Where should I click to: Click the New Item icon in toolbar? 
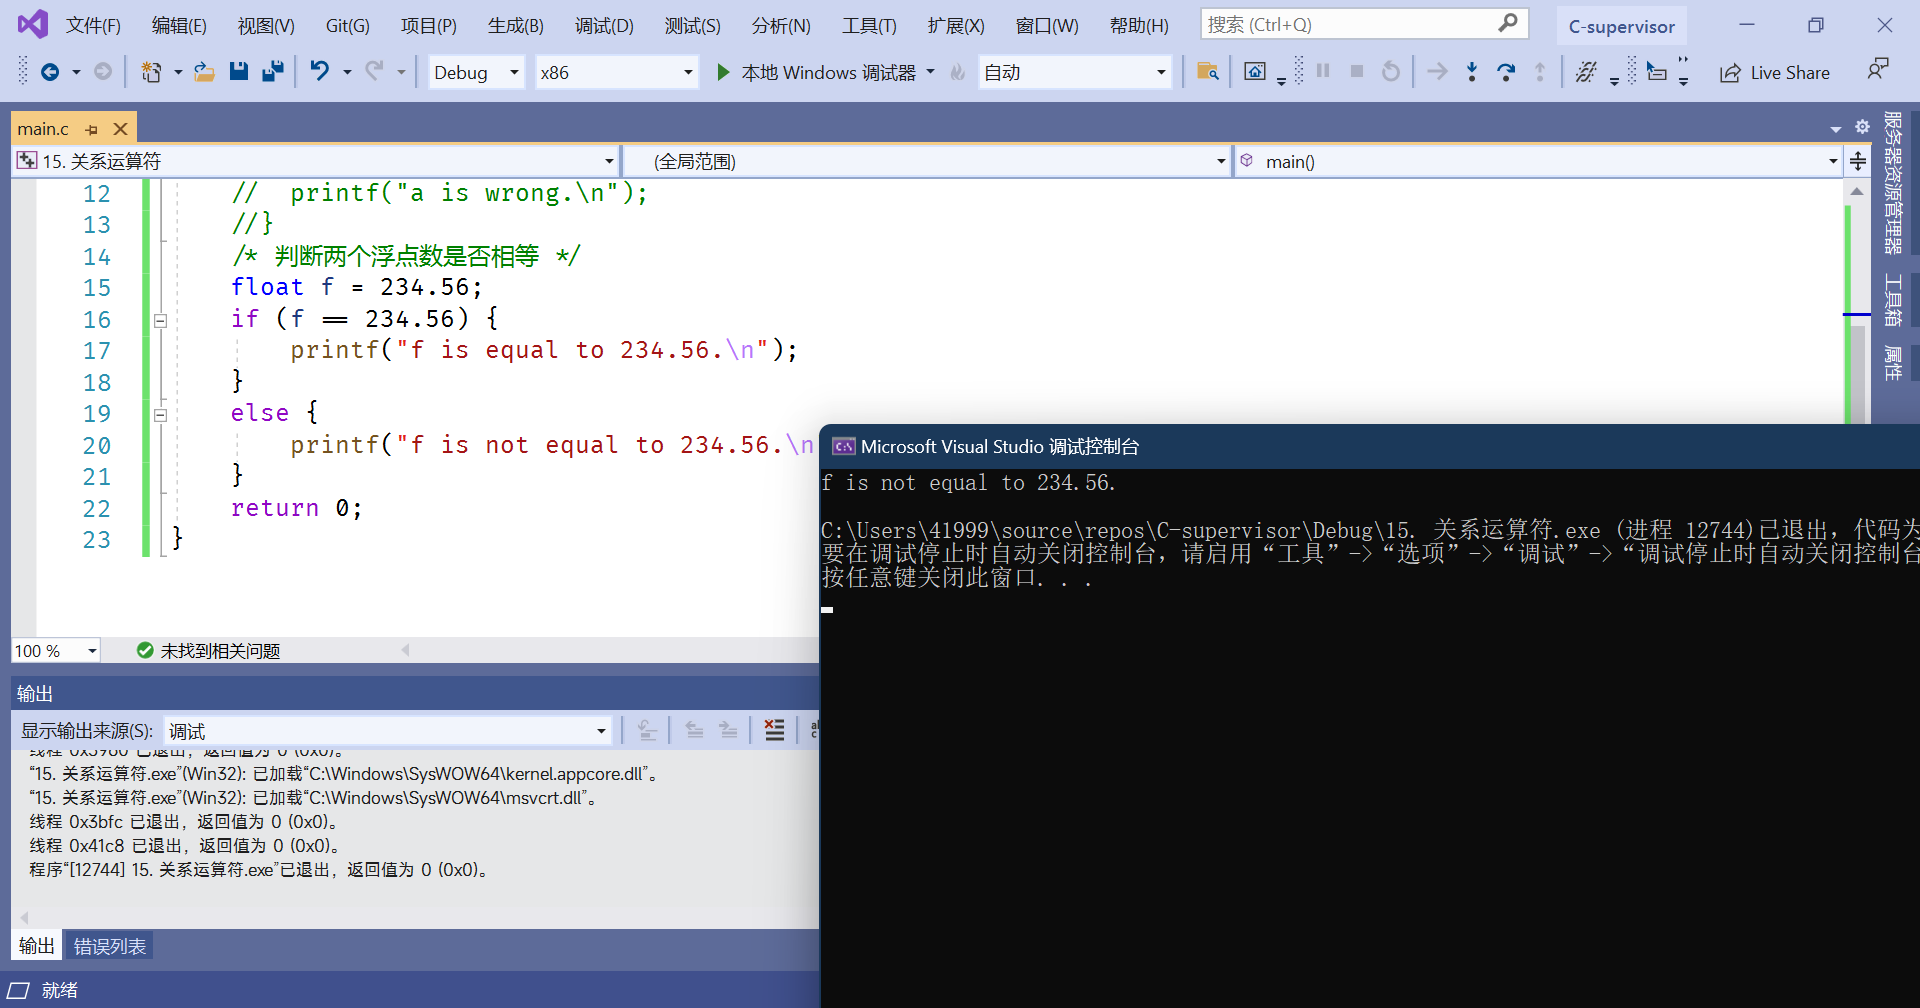point(151,72)
